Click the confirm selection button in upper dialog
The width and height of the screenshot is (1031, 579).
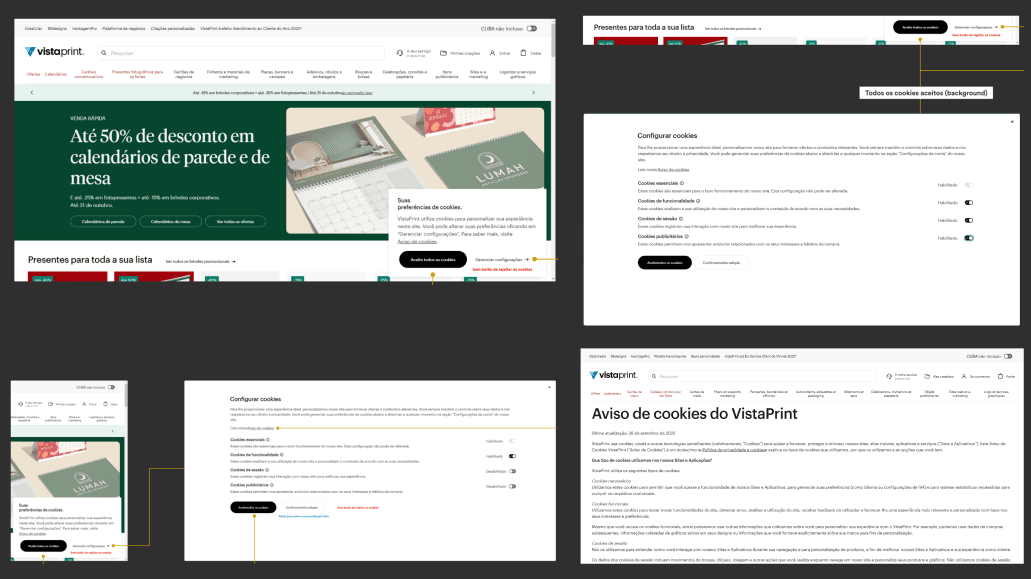[721, 263]
